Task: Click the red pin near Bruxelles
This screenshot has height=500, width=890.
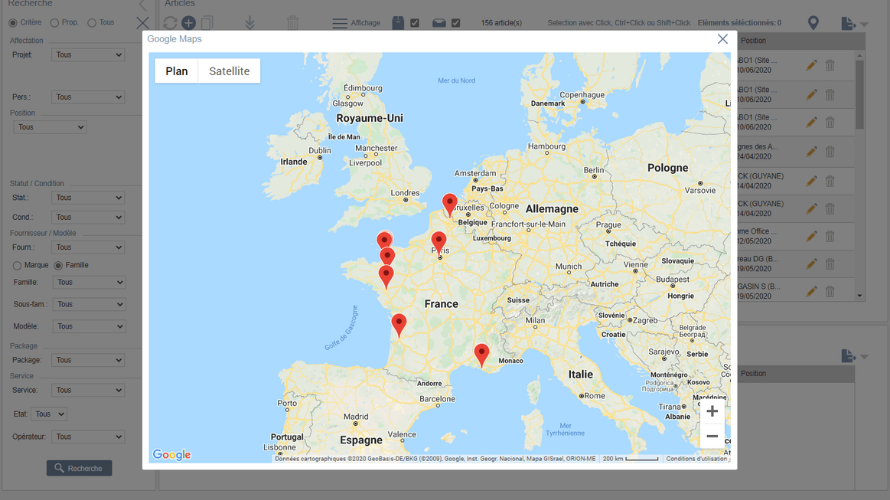Action: (x=450, y=205)
